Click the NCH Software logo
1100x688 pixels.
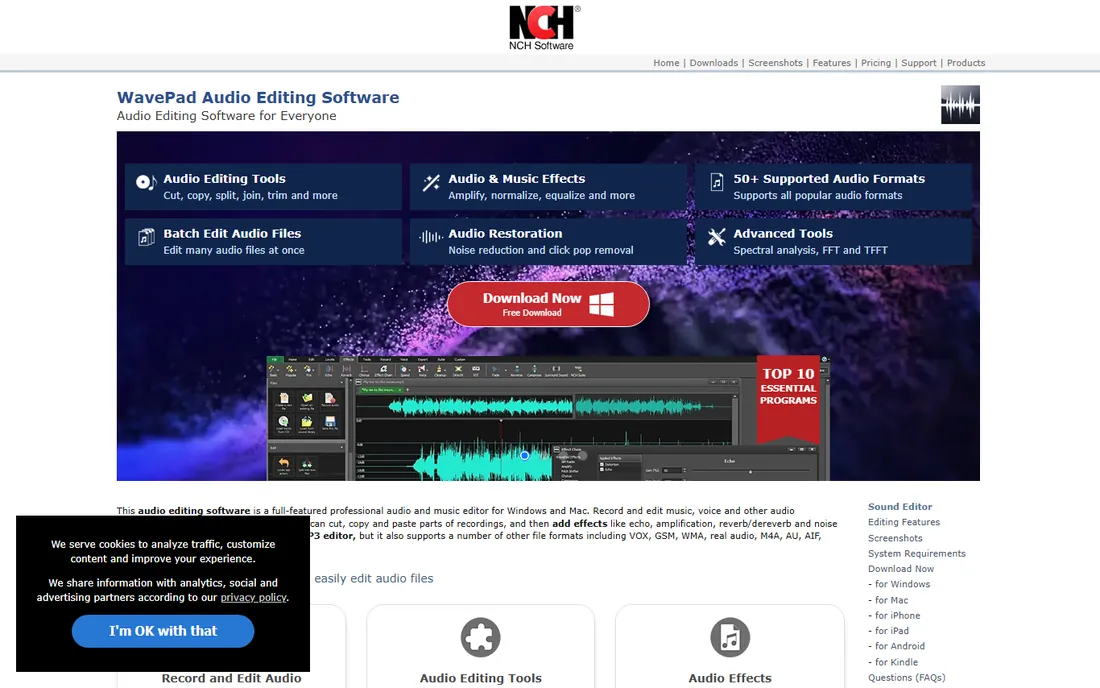click(544, 27)
